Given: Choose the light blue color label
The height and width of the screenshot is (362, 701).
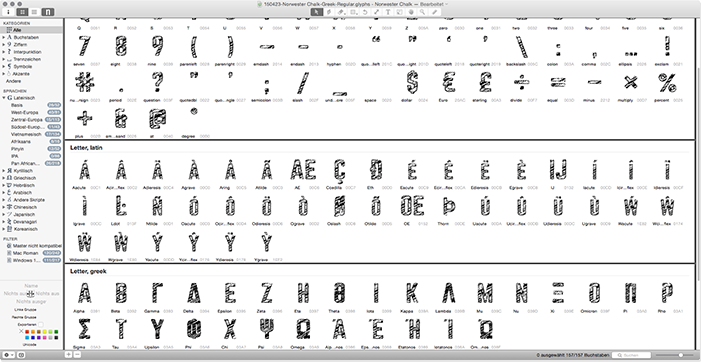Looking at the screenshot, I should coord(27,338).
